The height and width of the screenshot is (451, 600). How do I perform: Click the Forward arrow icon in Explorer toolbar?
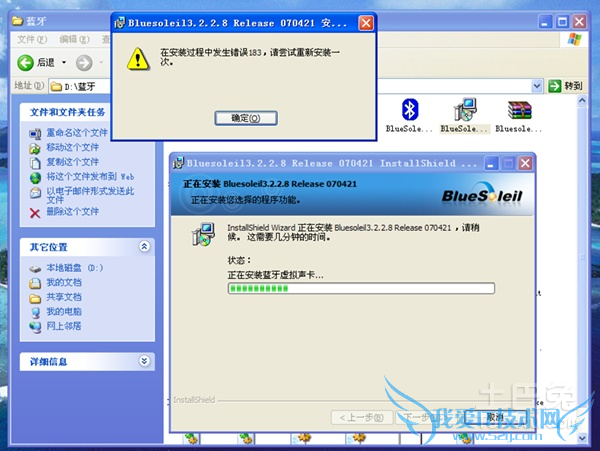tap(84, 63)
